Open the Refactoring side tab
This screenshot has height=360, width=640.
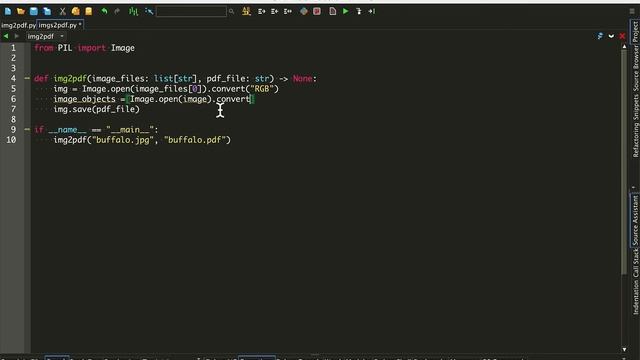click(x=636, y=140)
